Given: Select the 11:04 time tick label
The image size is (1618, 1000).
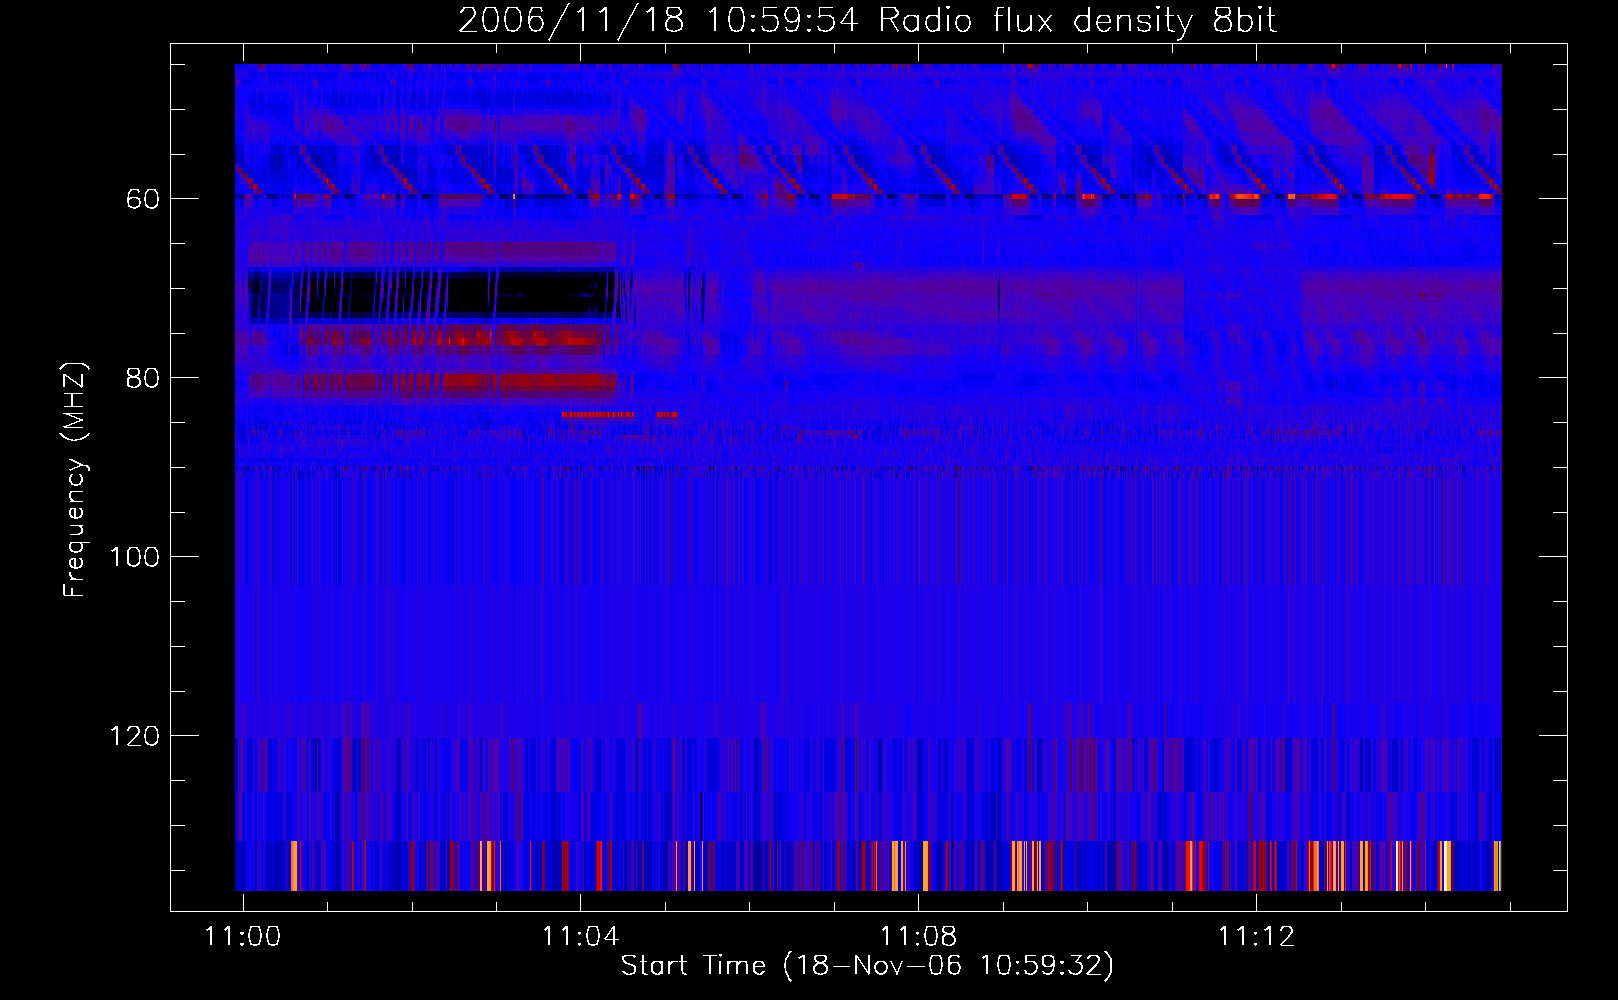Looking at the screenshot, I should point(580,937).
